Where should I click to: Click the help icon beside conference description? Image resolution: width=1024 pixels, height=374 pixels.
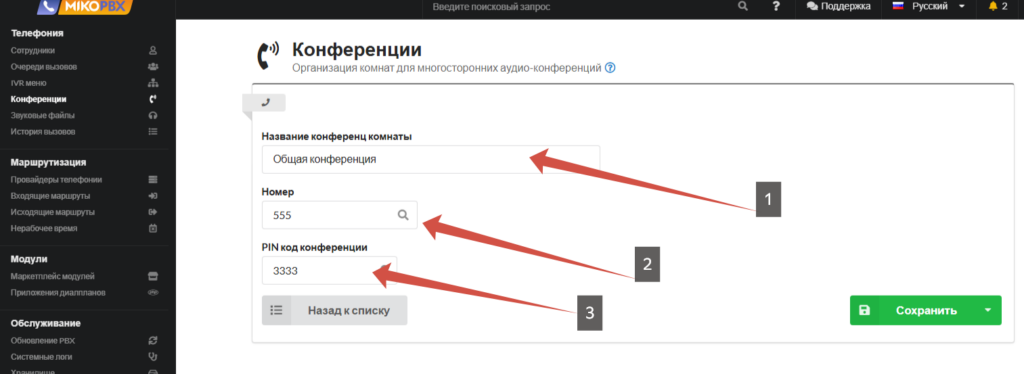(610, 67)
